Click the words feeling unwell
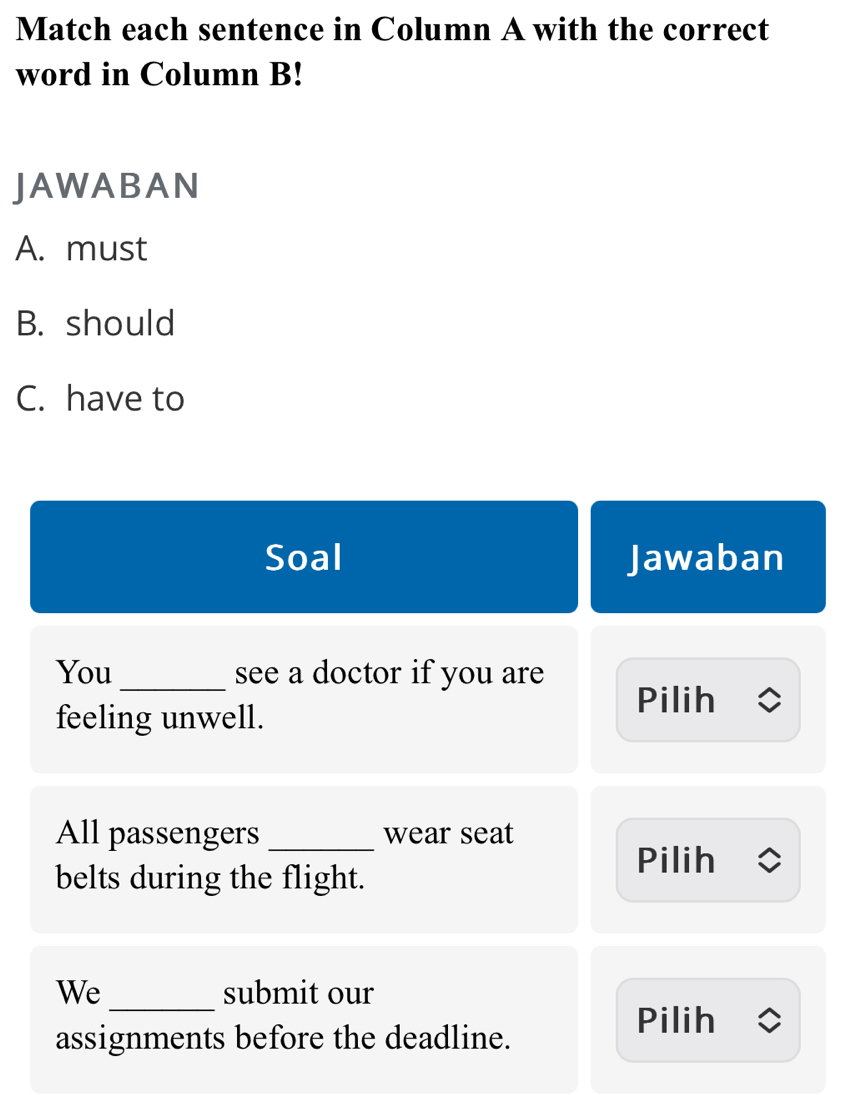Viewport: 842px width, 1095px height. pos(160,717)
